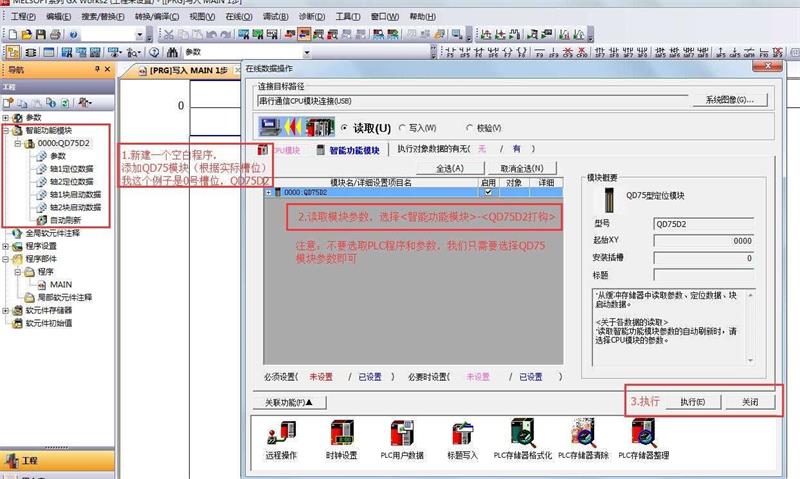The width and height of the screenshot is (800, 479).
Task: Open the PLC memory arrangement (整理) icon
Action: point(643,433)
